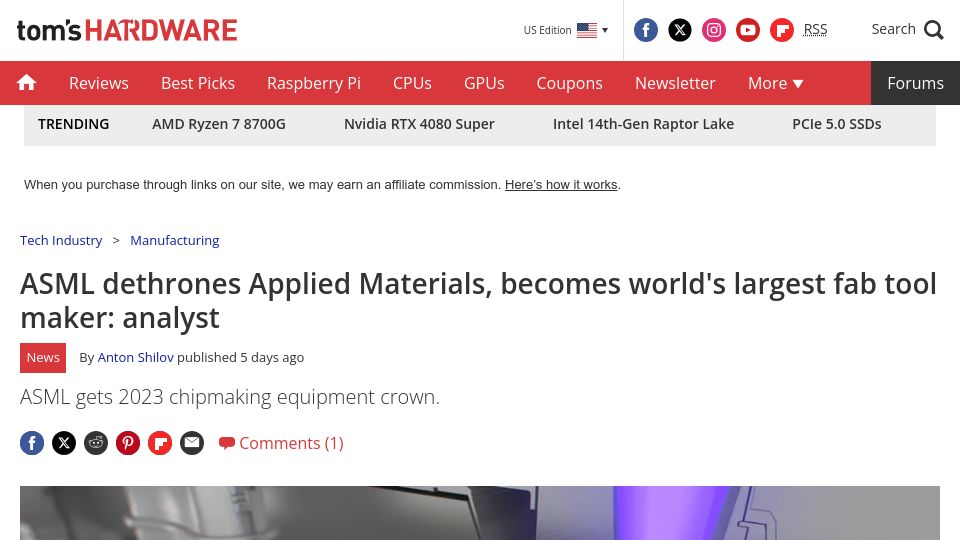Open the YouTube icon in header
Viewport: 960px width, 540px height.
click(x=748, y=30)
